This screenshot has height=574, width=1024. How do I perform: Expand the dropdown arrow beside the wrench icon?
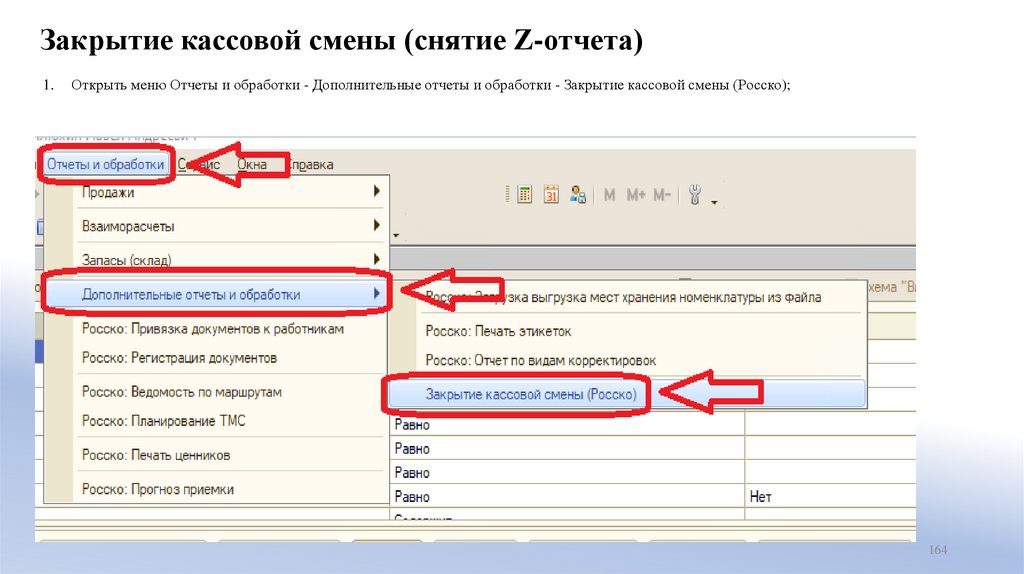[714, 202]
